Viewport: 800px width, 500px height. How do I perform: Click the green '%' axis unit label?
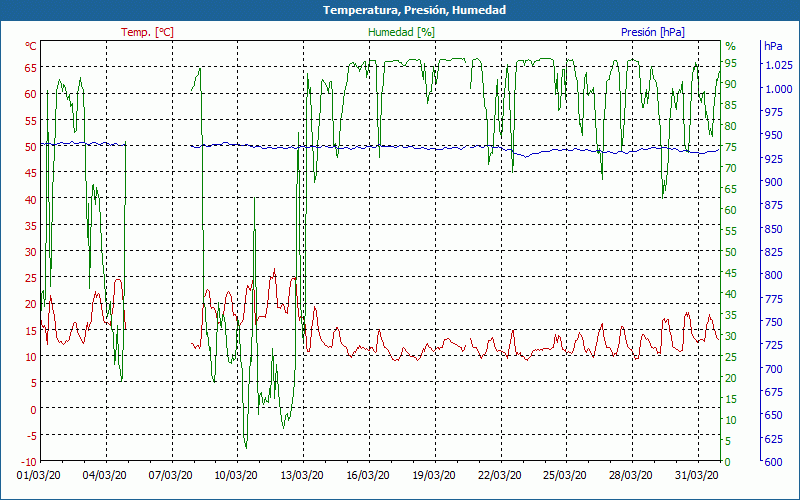click(x=731, y=46)
